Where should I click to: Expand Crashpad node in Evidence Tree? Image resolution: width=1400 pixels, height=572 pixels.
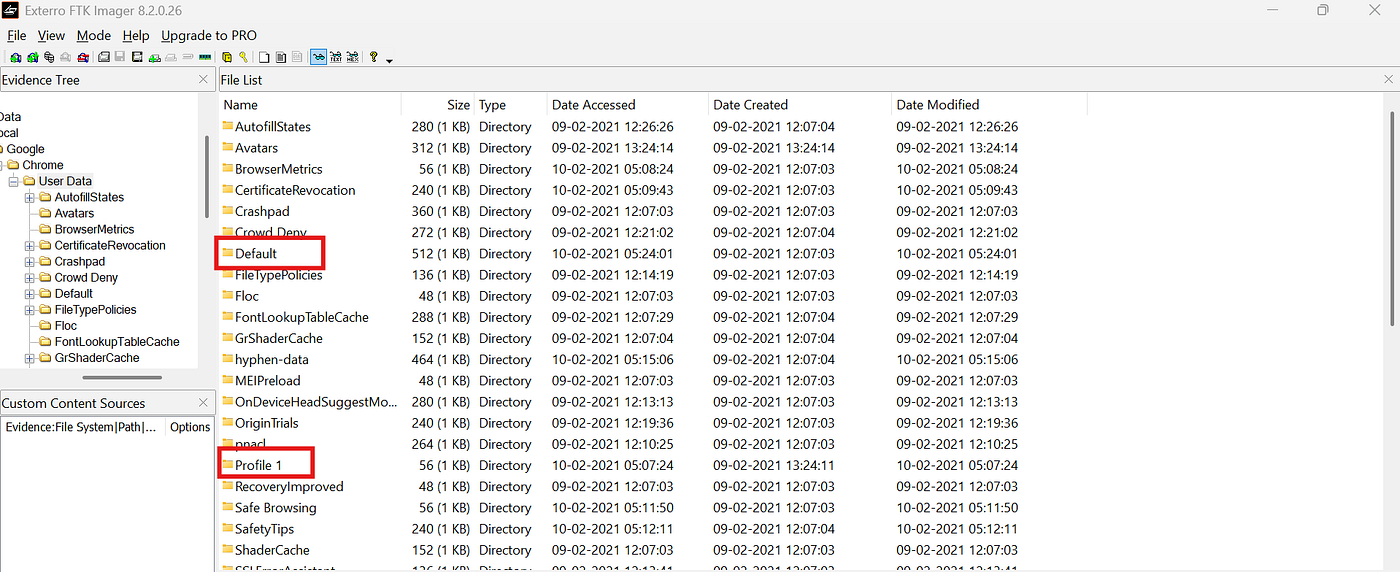30,261
